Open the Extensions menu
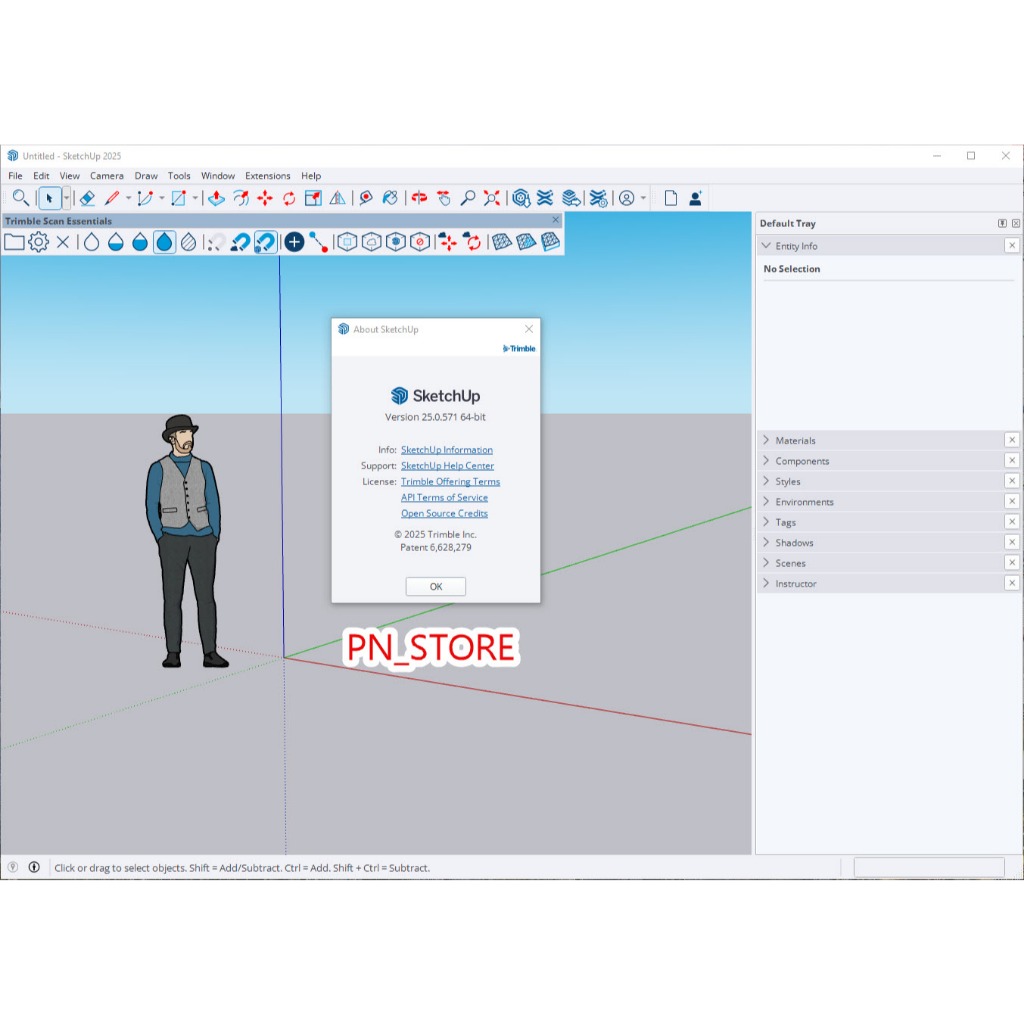This screenshot has height=1024, width=1024. pos(267,176)
